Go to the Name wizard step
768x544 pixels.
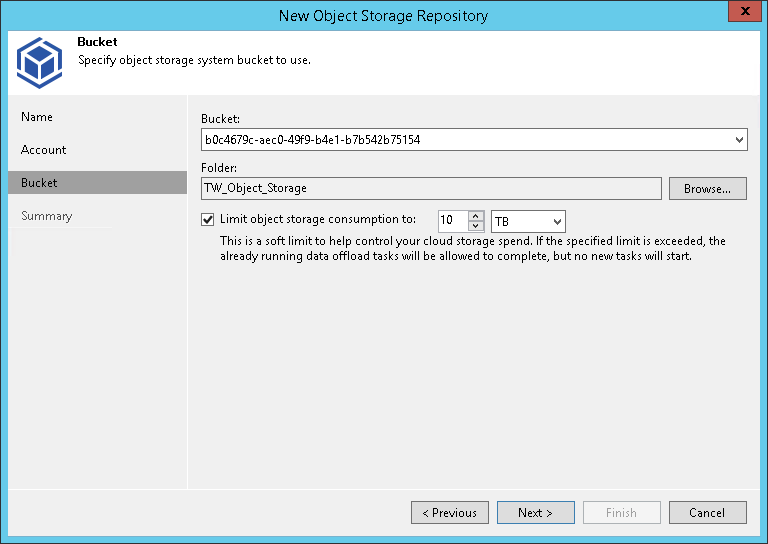point(38,117)
